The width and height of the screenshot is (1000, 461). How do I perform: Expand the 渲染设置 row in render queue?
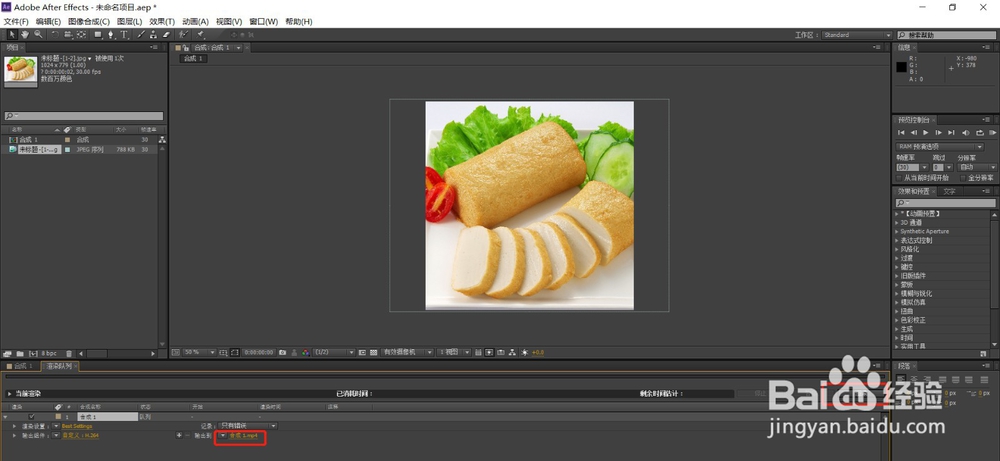coord(14,426)
